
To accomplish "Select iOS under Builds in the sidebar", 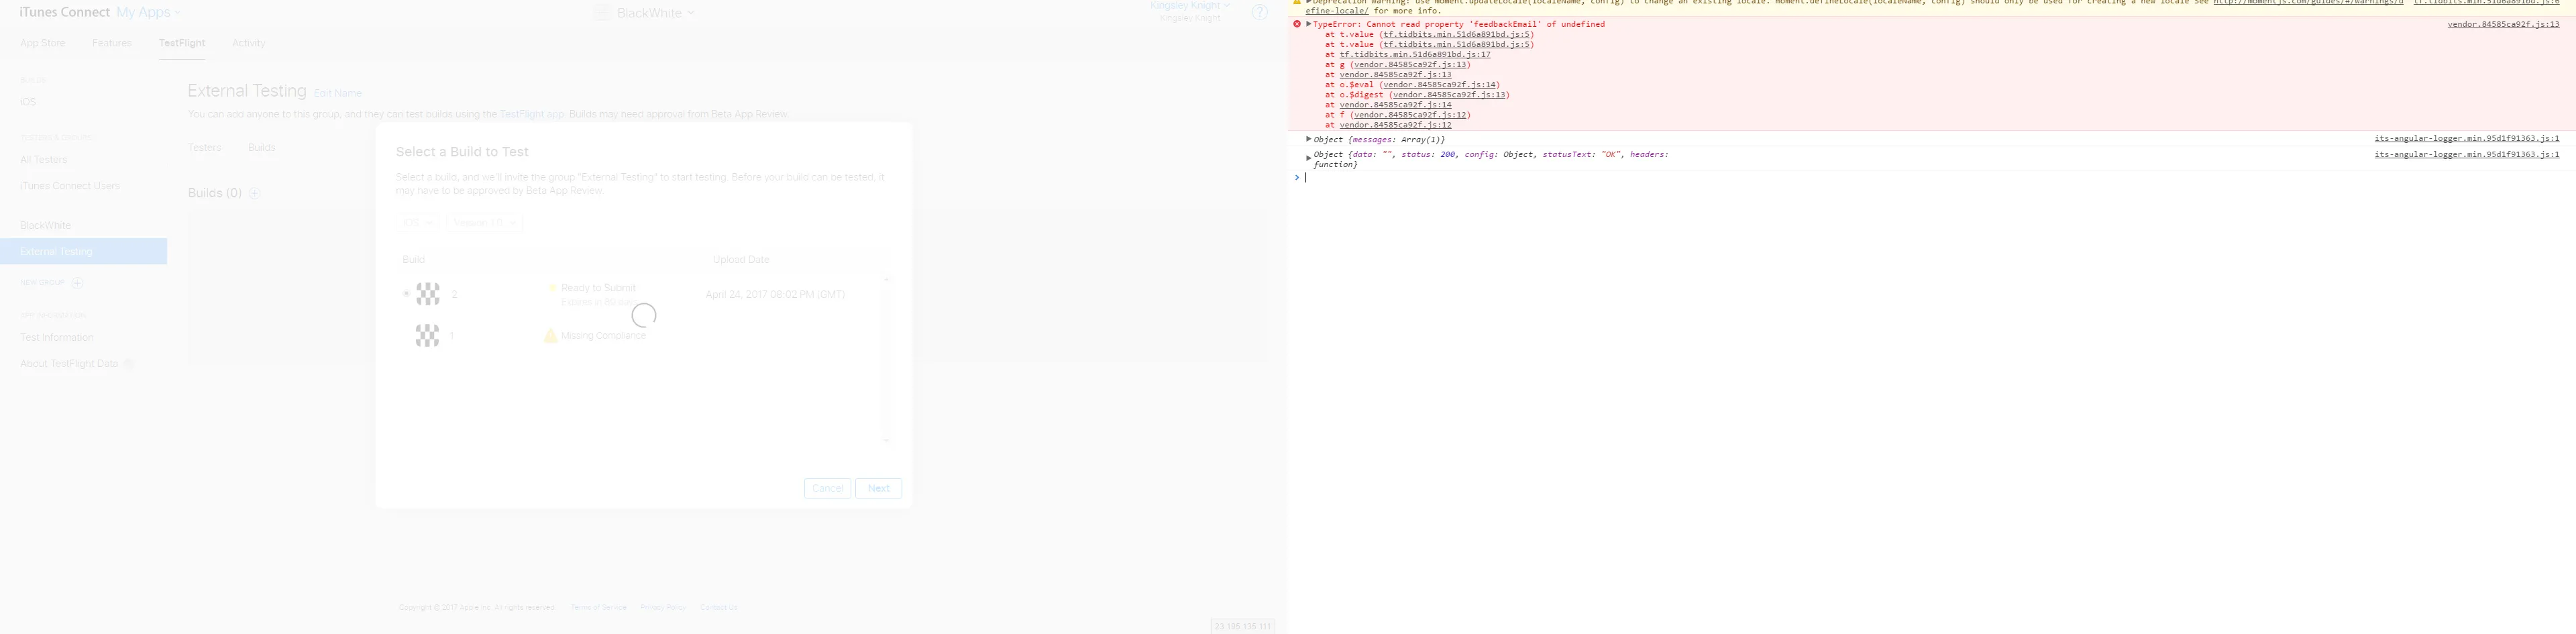I will pyautogui.click(x=28, y=102).
